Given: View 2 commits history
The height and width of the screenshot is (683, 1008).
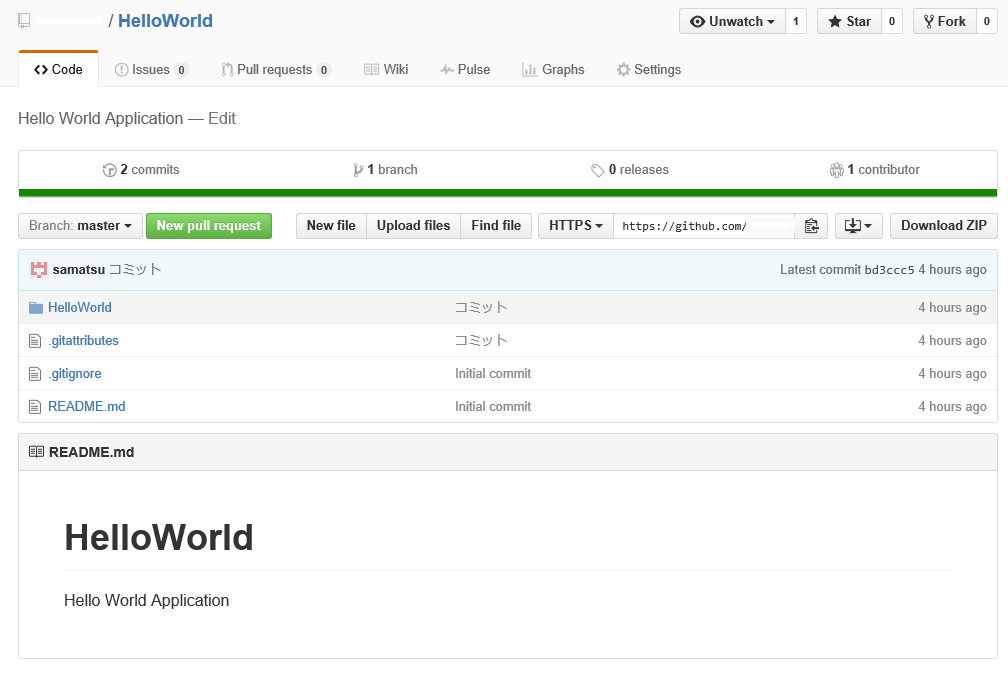Looking at the screenshot, I should click(141, 170).
